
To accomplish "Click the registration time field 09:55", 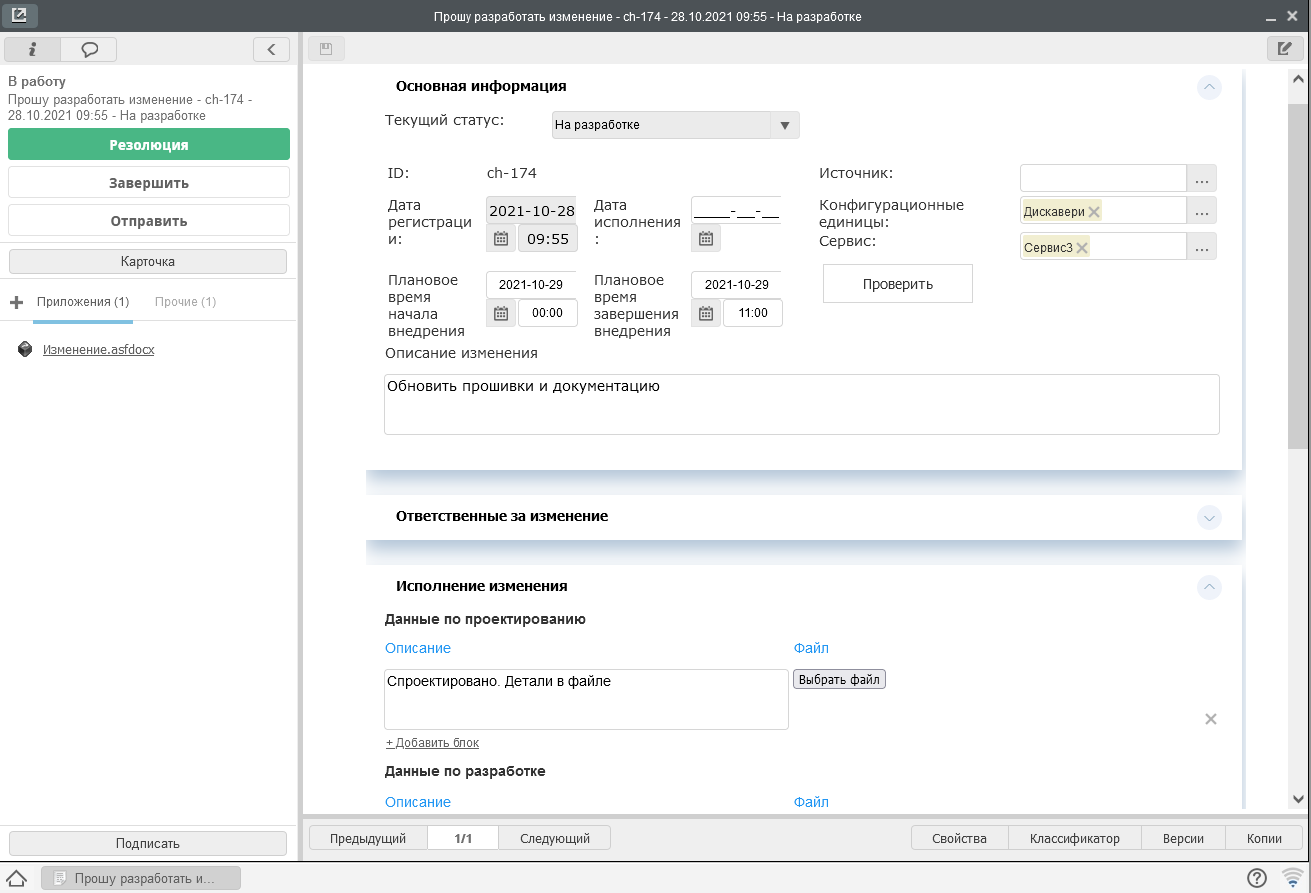I will click(x=547, y=239).
